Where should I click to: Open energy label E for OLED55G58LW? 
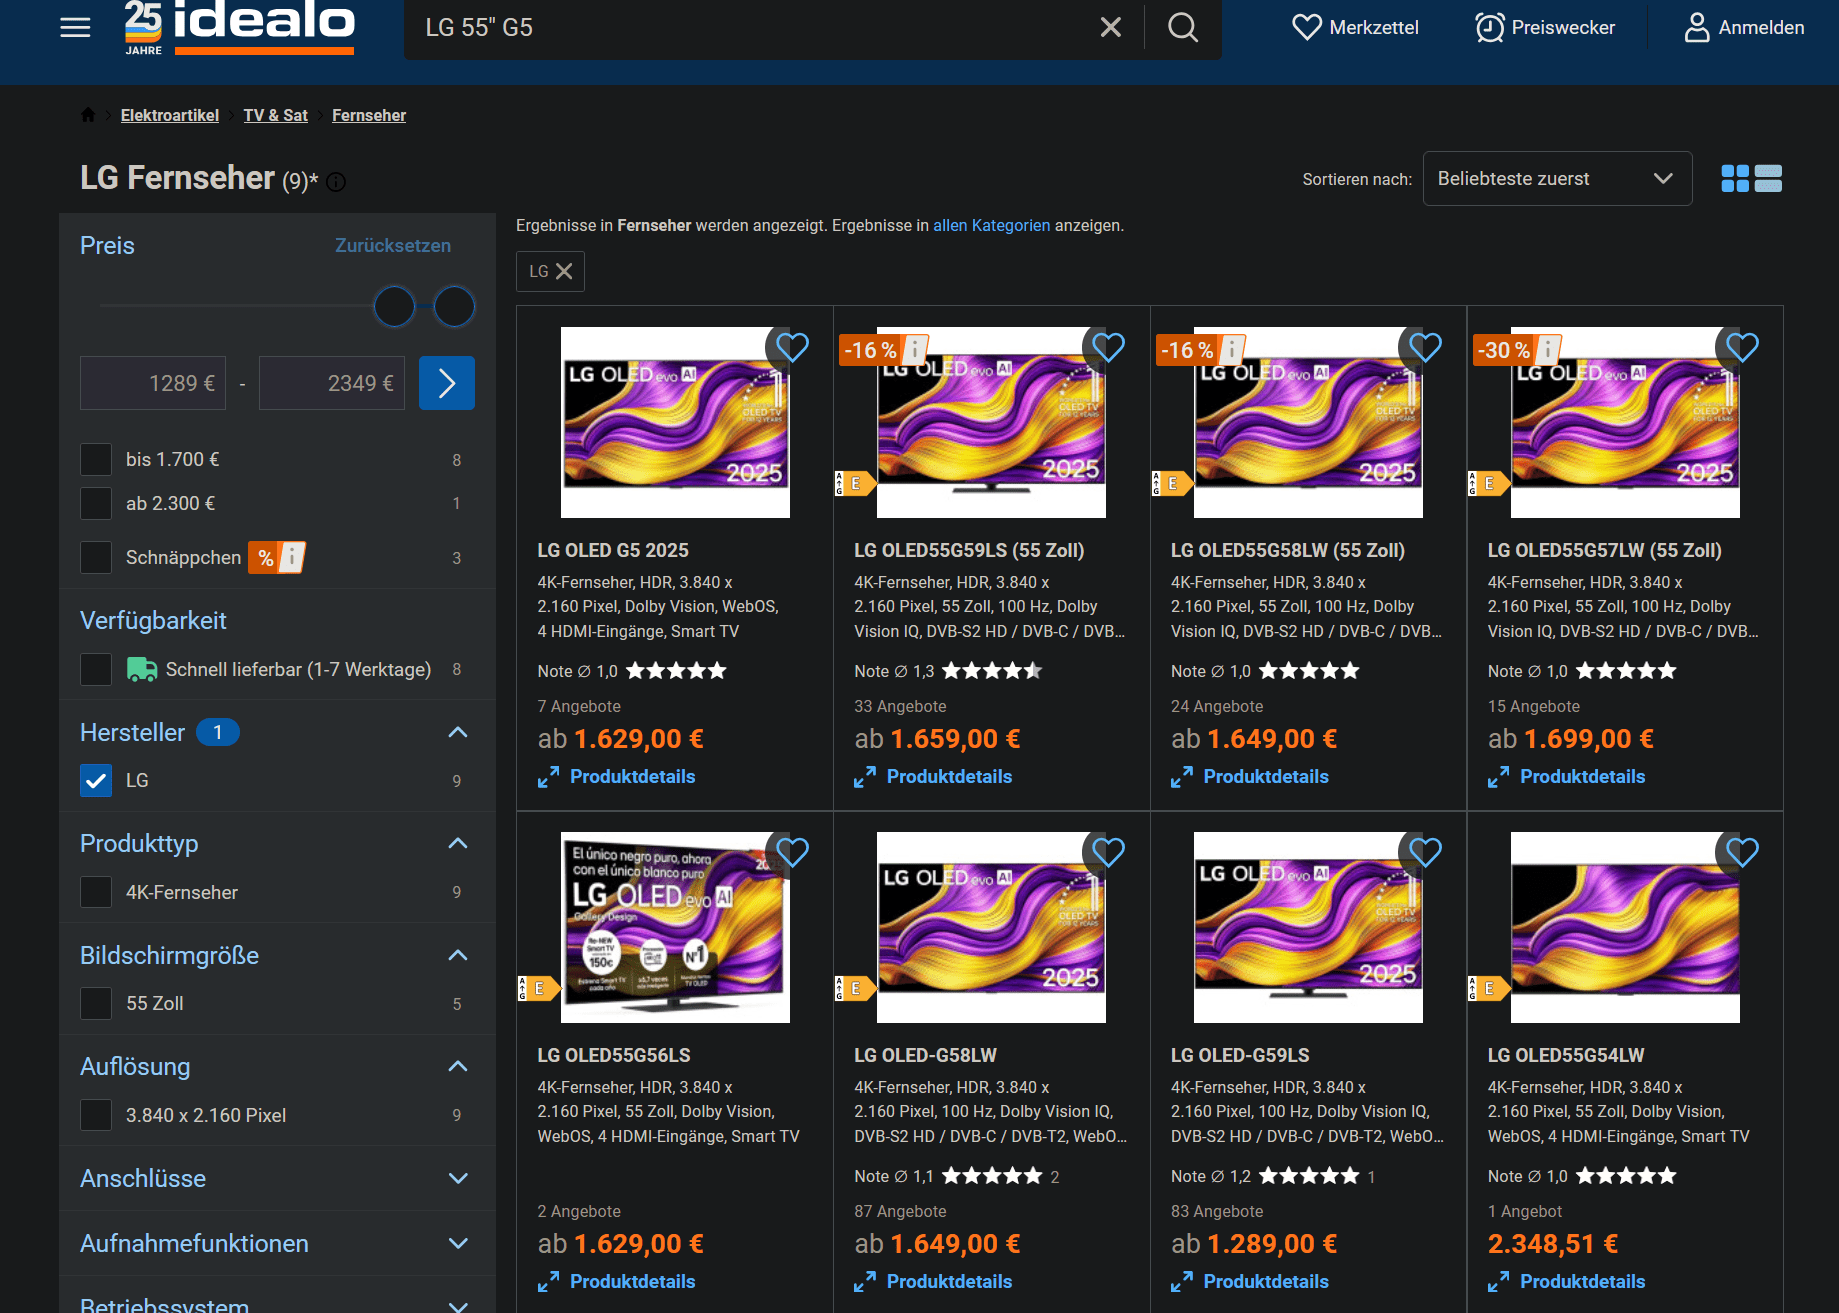click(1172, 484)
